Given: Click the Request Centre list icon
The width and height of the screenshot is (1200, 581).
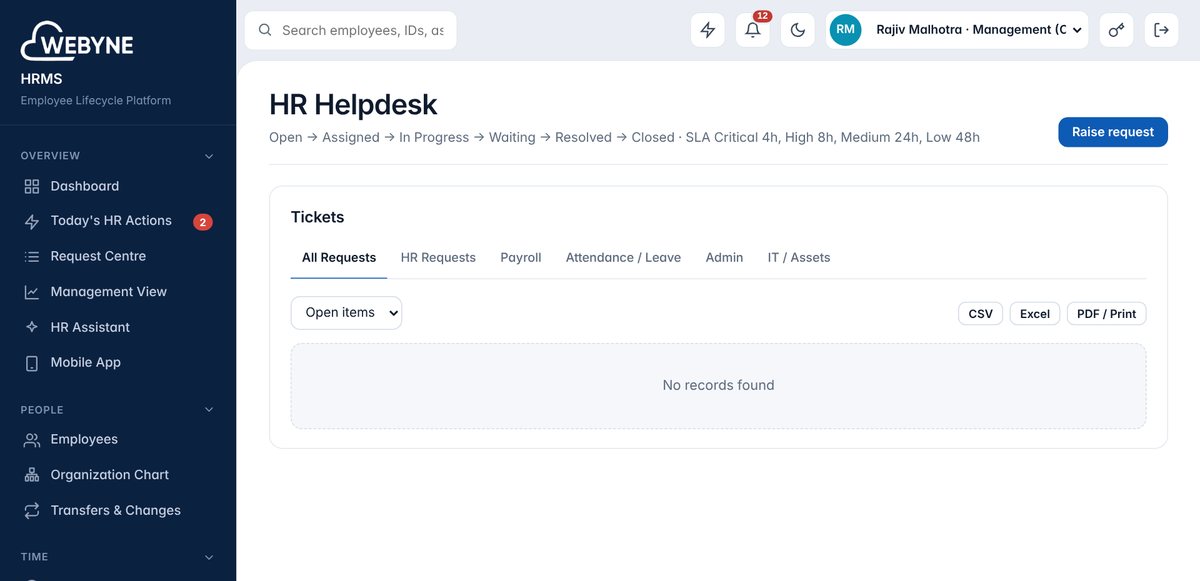Looking at the screenshot, I should [32, 257].
